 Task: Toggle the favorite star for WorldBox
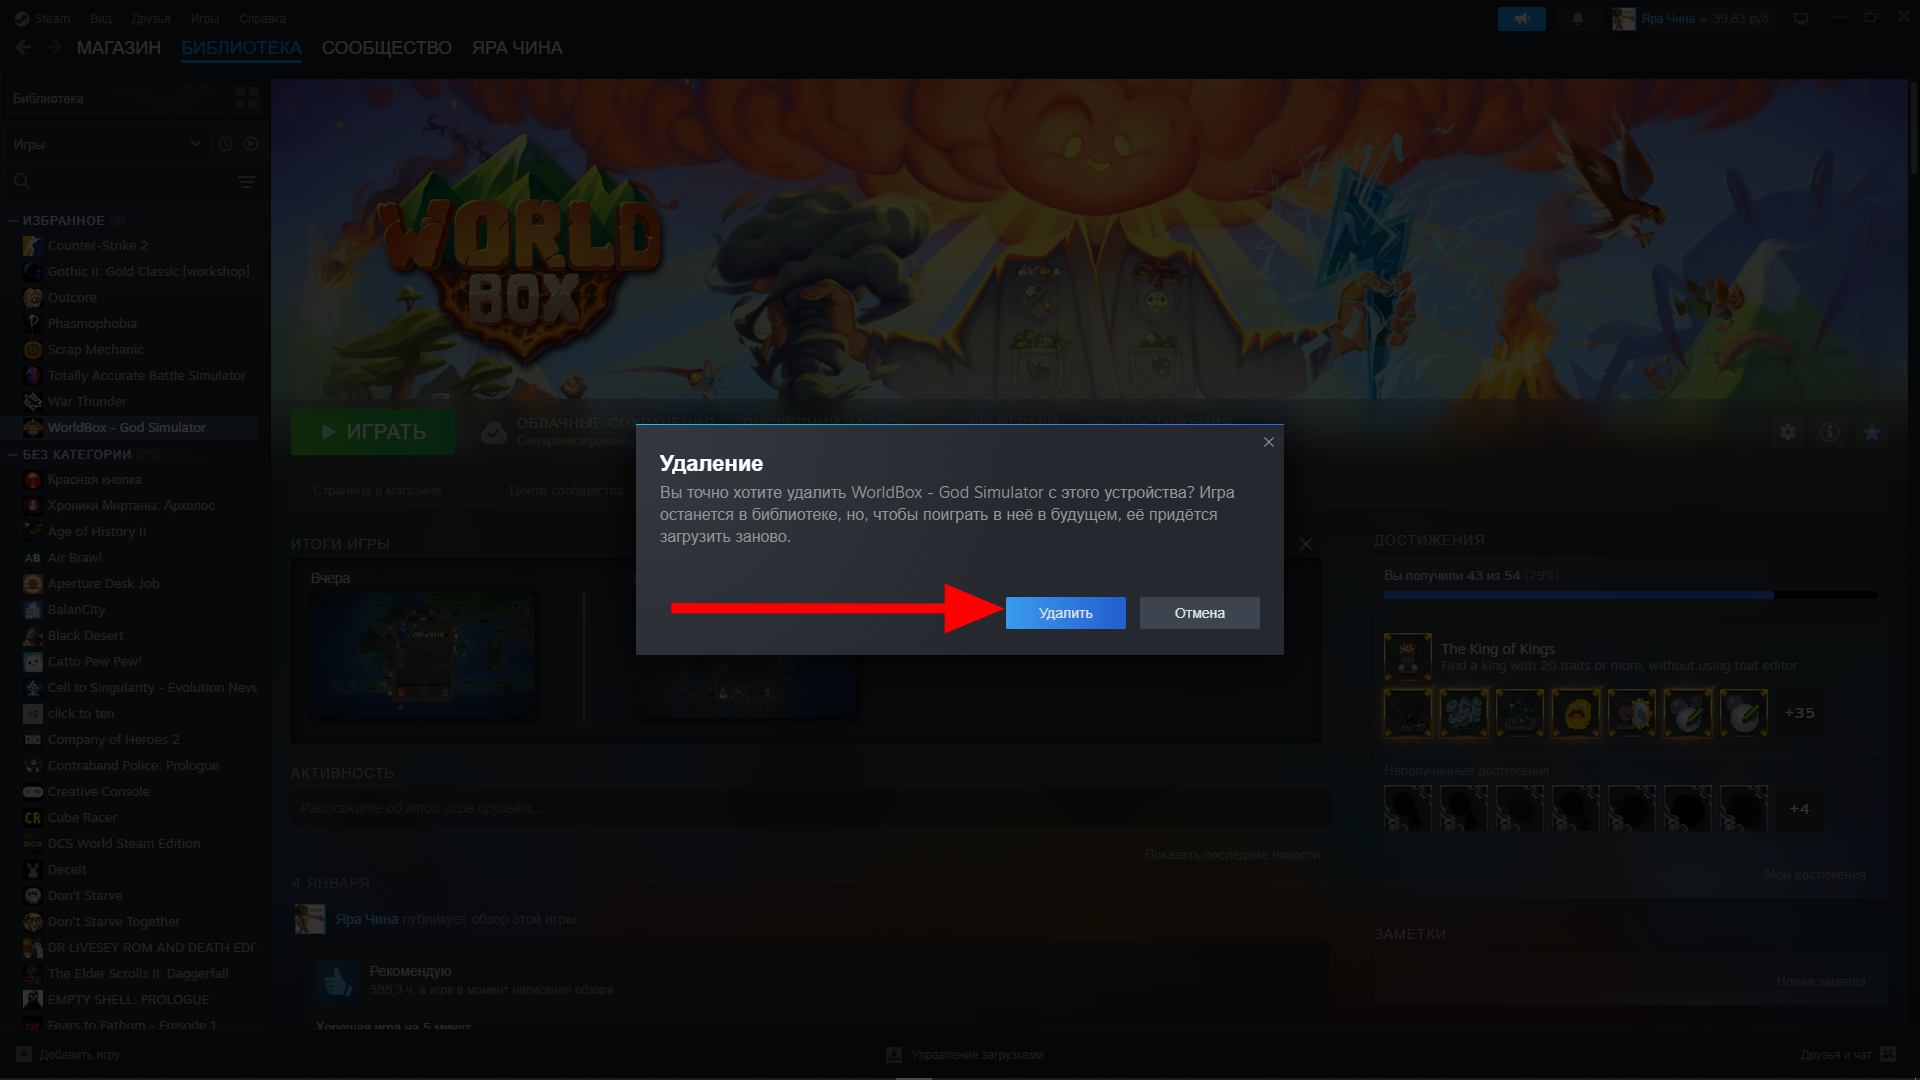coord(1872,432)
